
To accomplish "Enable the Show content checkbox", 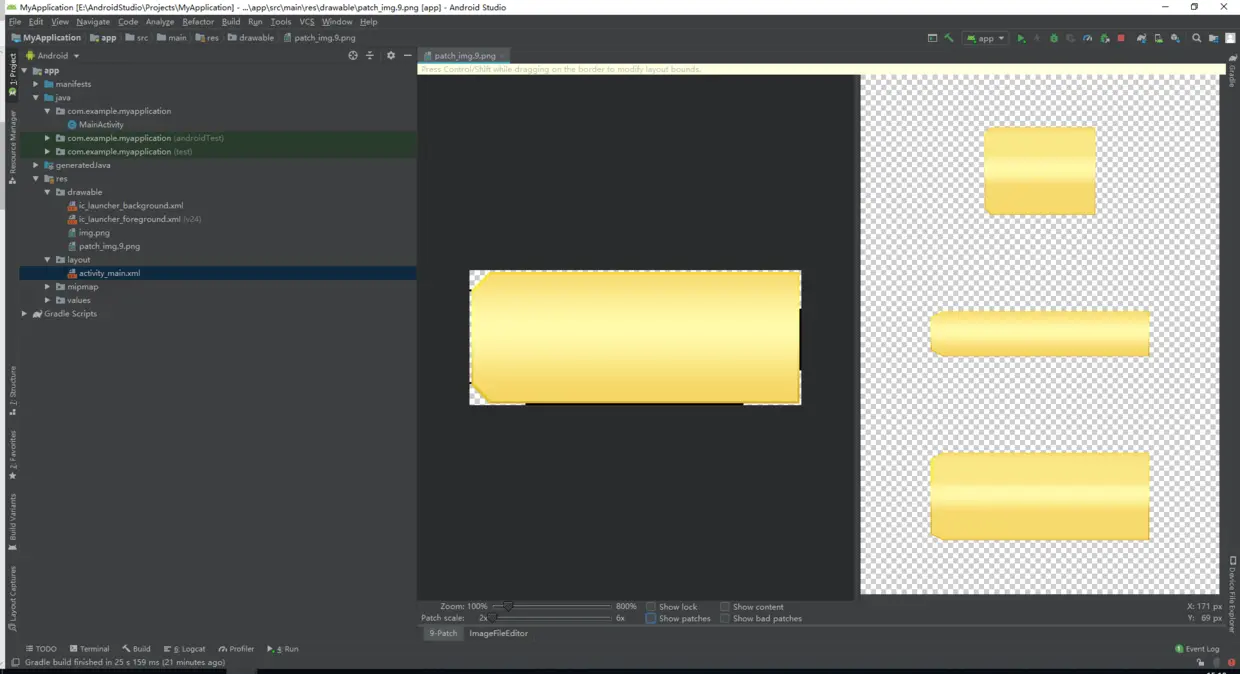I will tap(725, 606).
